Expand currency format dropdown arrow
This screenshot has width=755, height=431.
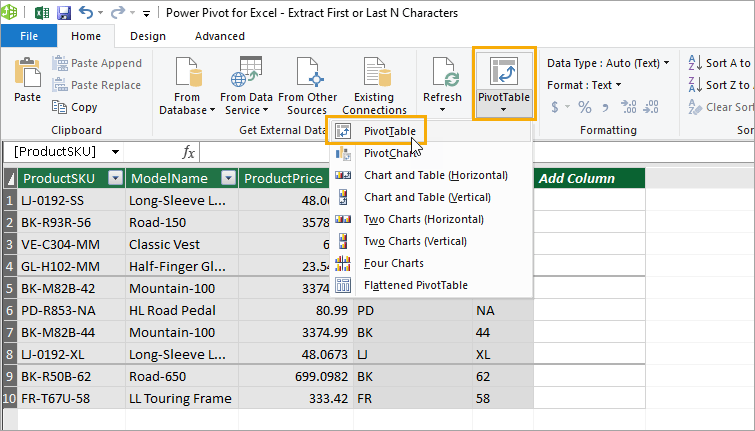pyautogui.click(x=567, y=107)
